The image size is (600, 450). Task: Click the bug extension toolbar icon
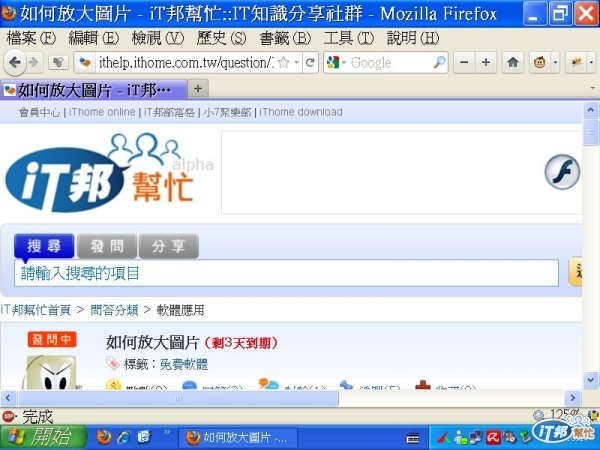tap(576, 62)
